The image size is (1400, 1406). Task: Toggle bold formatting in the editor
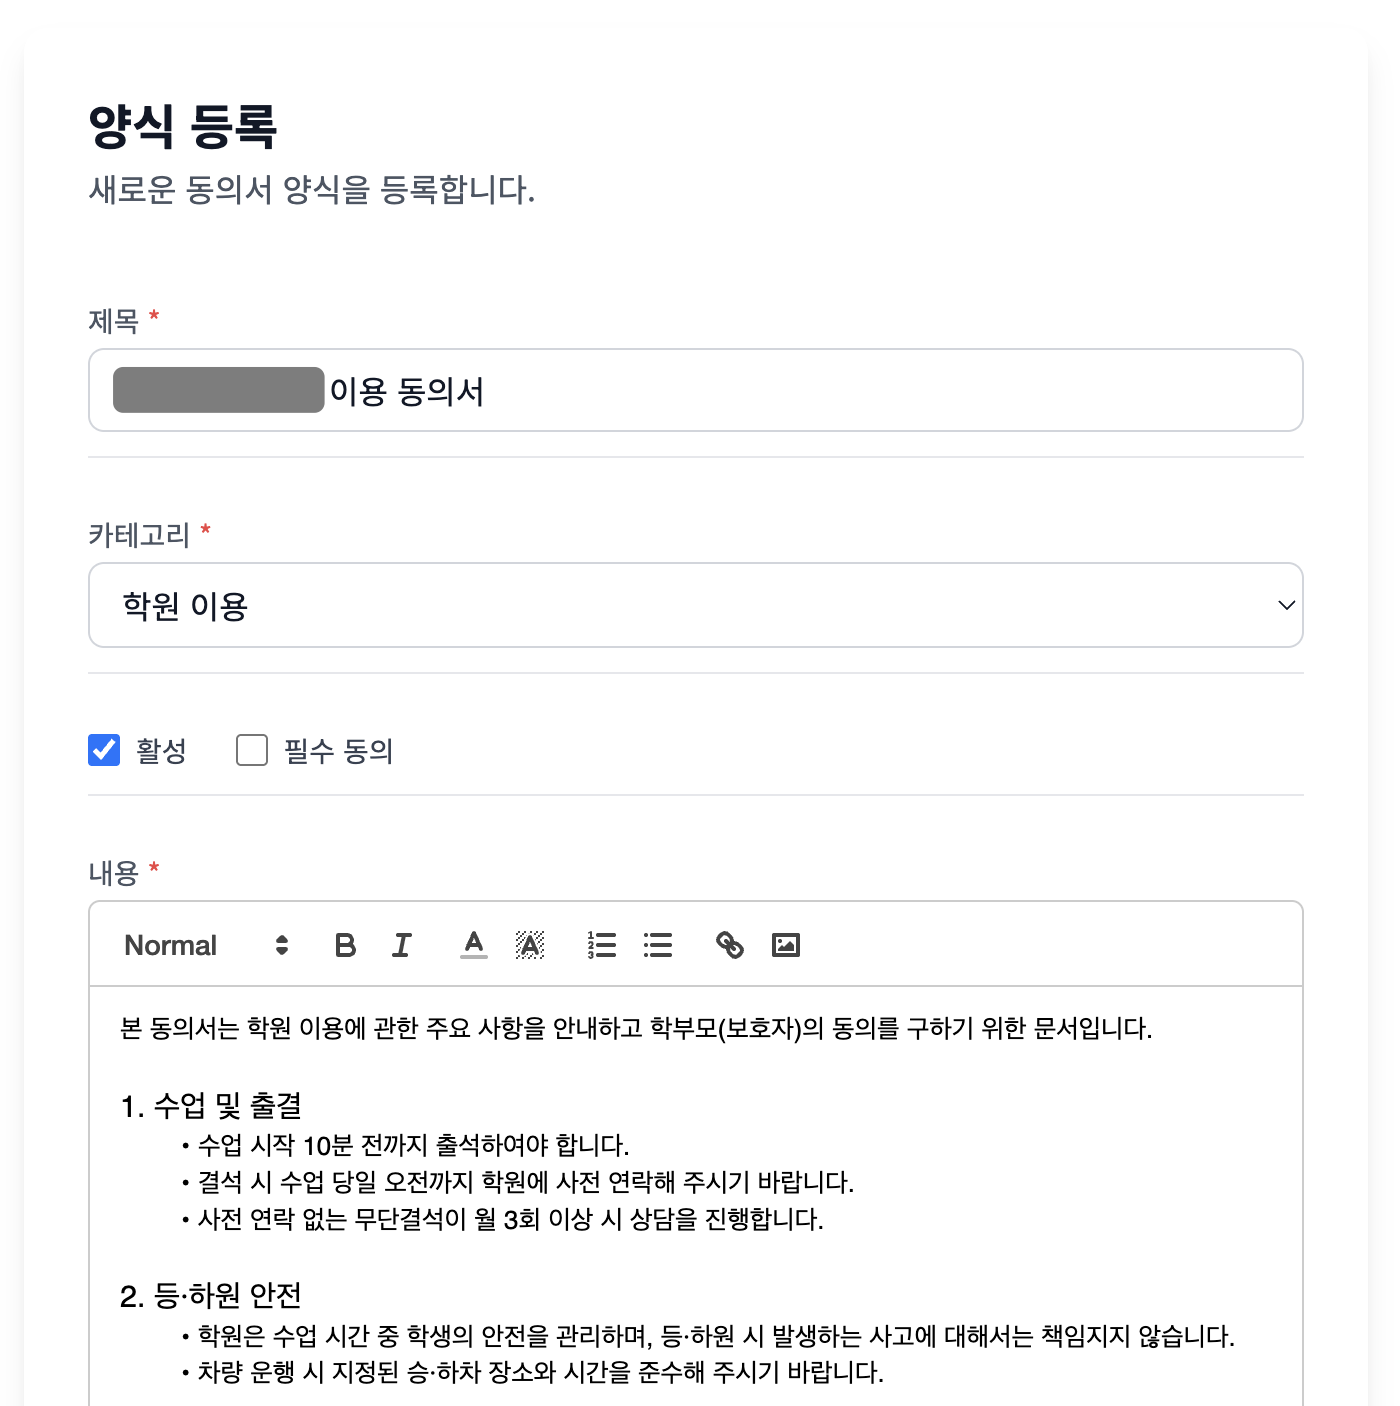345,944
